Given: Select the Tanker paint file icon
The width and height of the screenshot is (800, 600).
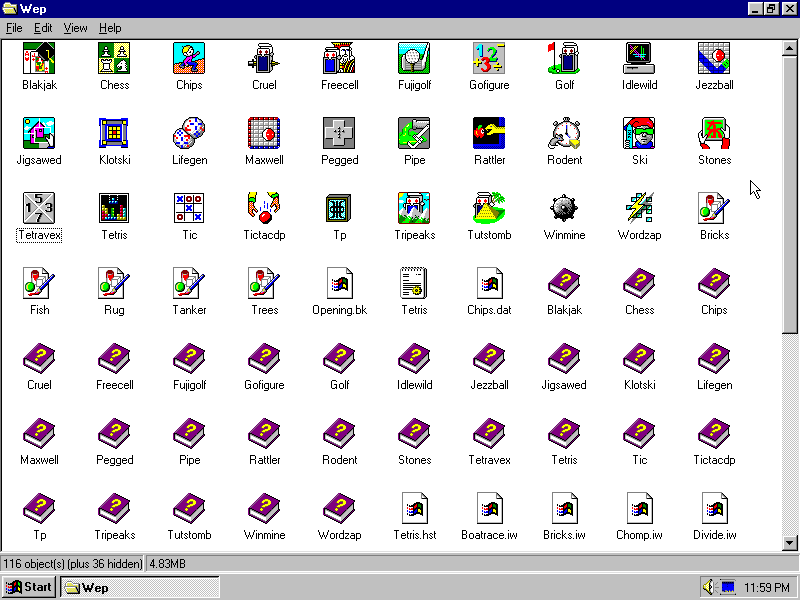Looking at the screenshot, I should pyautogui.click(x=189, y=283).
